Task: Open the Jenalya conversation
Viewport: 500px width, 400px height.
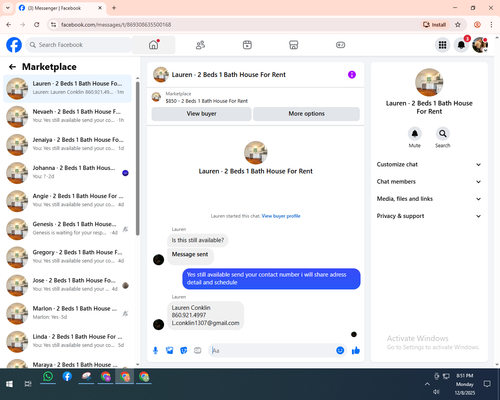Action: click(x=67, y=144)
